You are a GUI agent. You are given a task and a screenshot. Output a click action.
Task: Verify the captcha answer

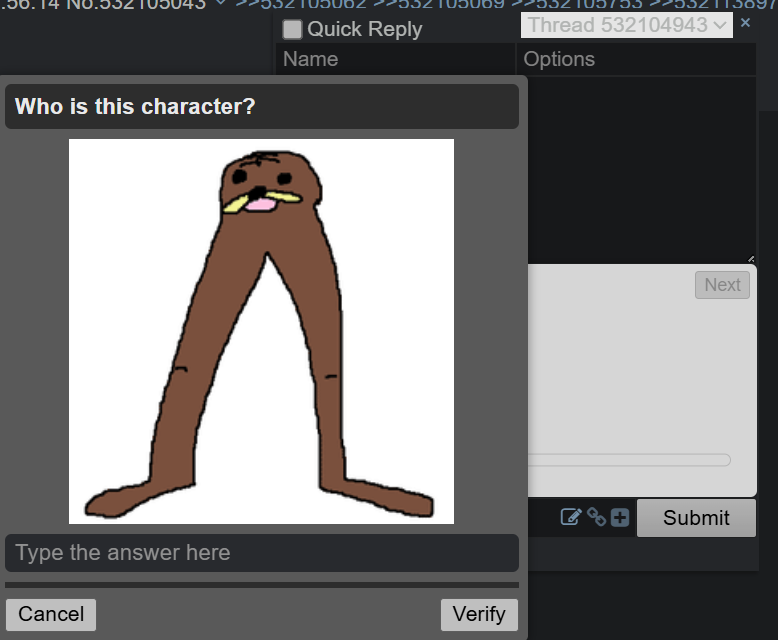click(x=479, y=614)
